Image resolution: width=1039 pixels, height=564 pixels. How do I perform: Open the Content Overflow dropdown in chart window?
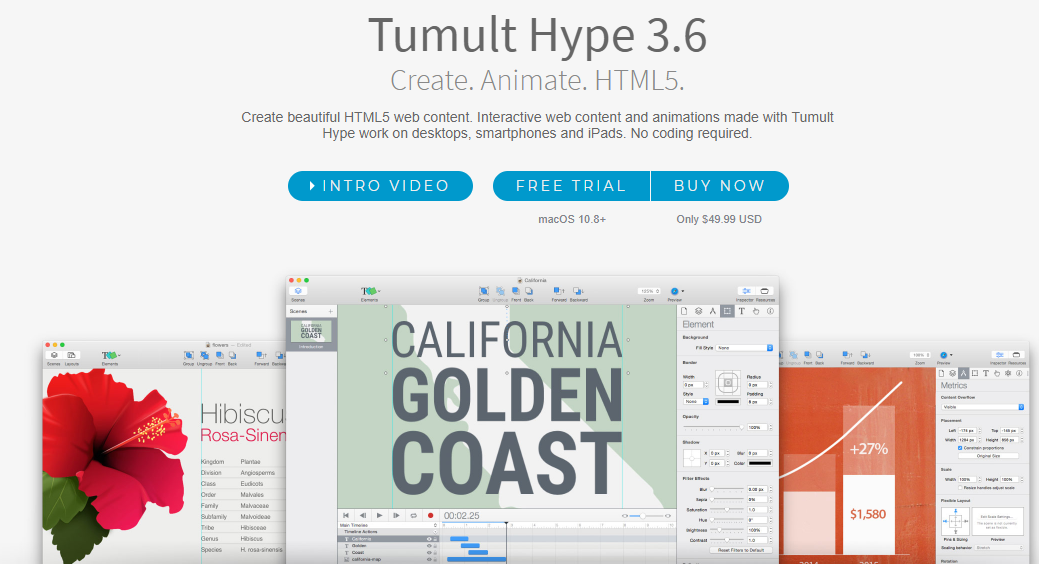[x=982, y=407]
